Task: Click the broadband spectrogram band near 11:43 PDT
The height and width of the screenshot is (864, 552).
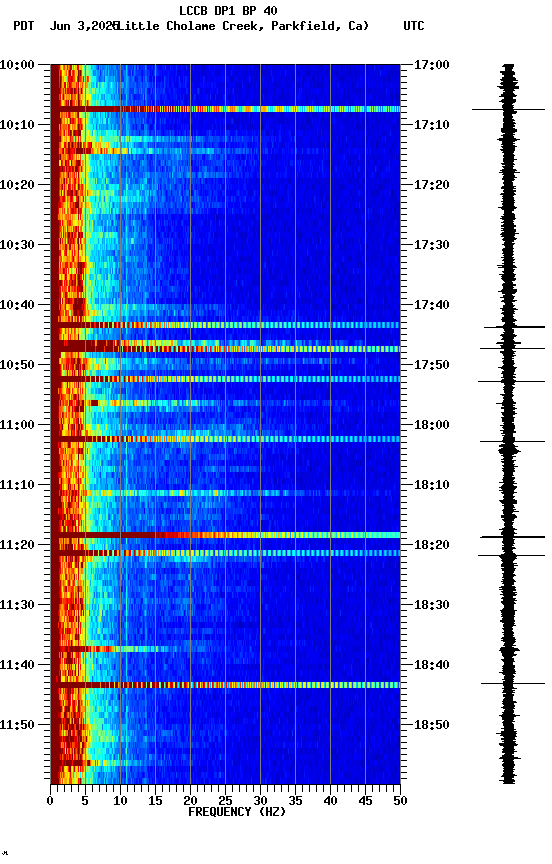Action: coord(225,685)
